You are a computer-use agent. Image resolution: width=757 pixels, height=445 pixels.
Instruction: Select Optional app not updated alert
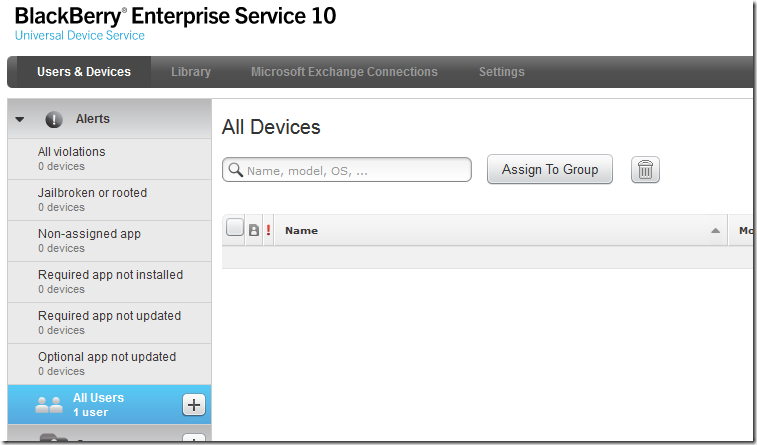110,364
